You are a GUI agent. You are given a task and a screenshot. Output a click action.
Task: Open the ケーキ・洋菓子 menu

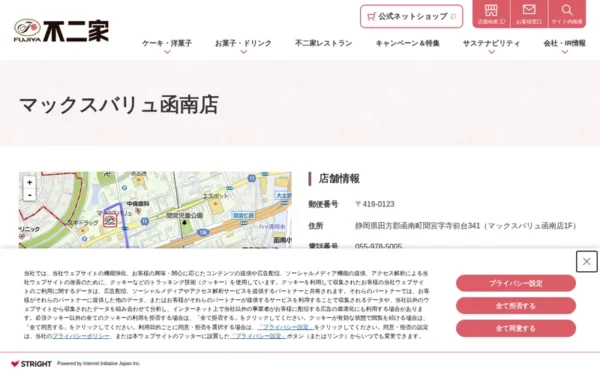coord(167,43)
